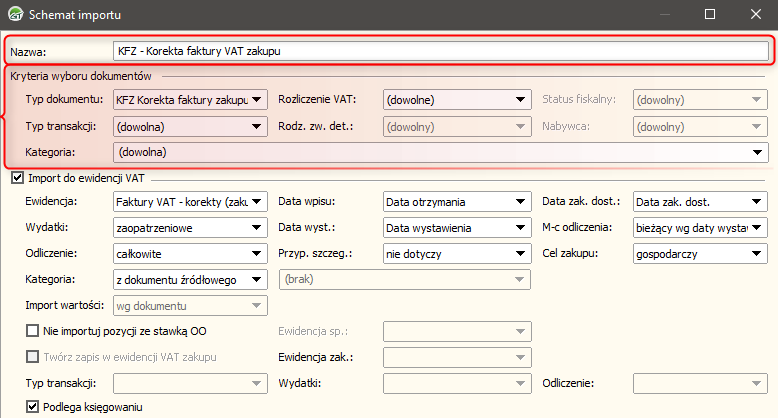Enable Nie importuj pozycji ze stawką OO

point(33,330)
